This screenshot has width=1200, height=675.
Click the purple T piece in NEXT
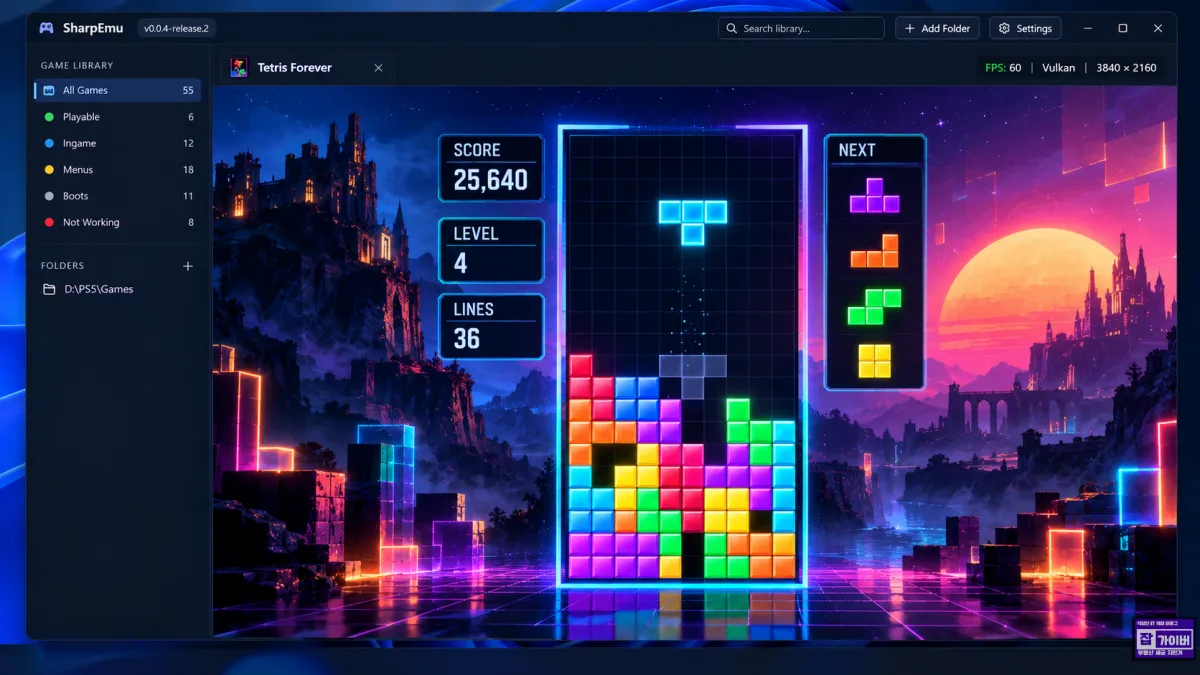[x=875, y=195]
